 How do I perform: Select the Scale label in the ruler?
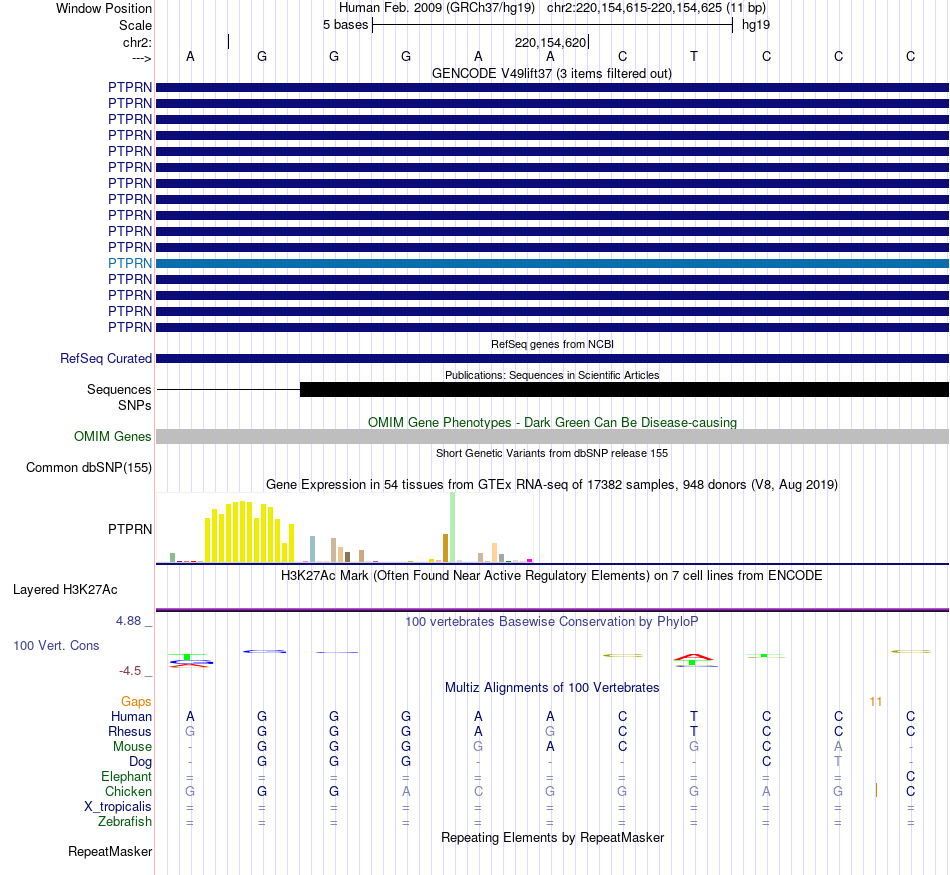pyautogui.click(x=135, y=25)
